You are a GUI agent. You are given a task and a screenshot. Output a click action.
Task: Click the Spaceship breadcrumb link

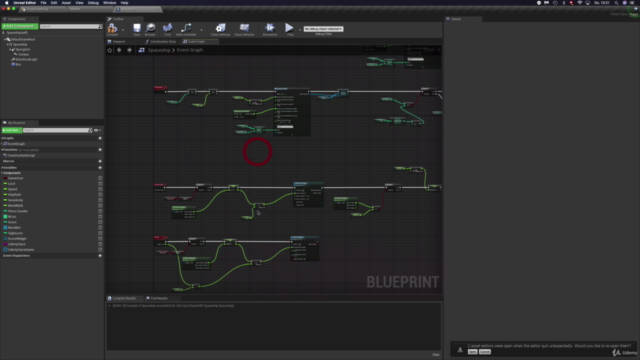[x=159, y=50]
